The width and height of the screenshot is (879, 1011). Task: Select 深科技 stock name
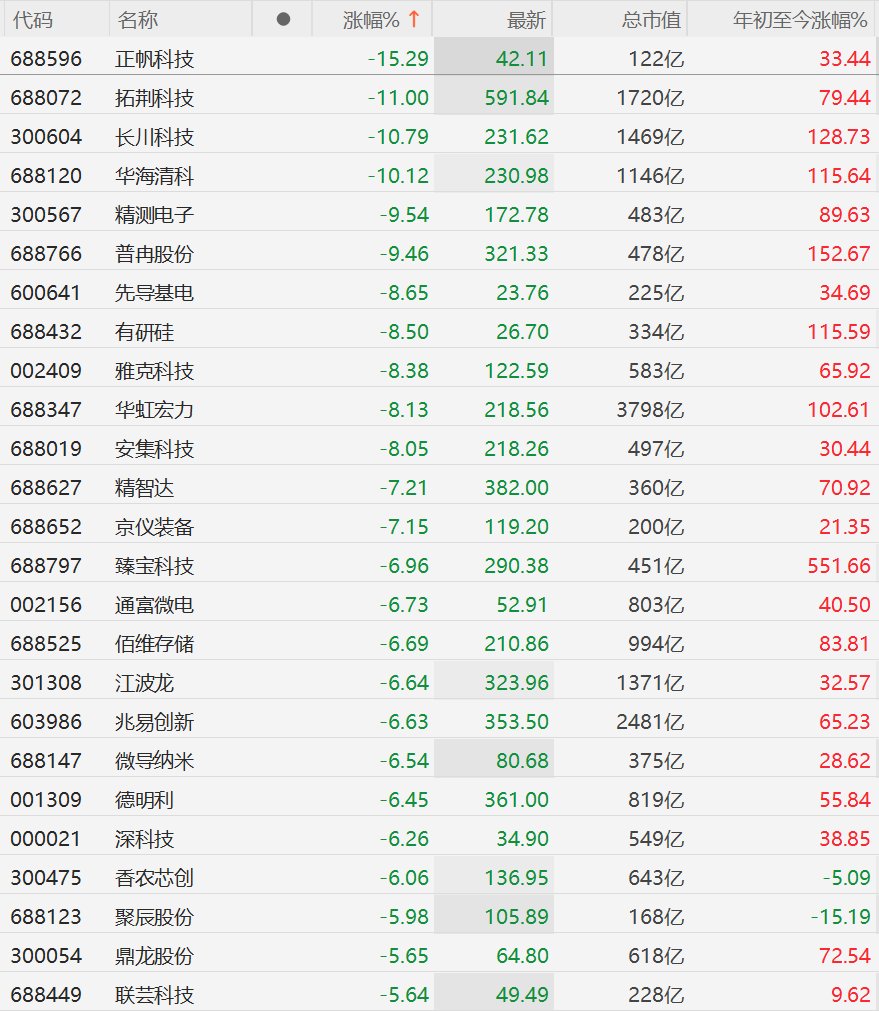coord(144,839)
